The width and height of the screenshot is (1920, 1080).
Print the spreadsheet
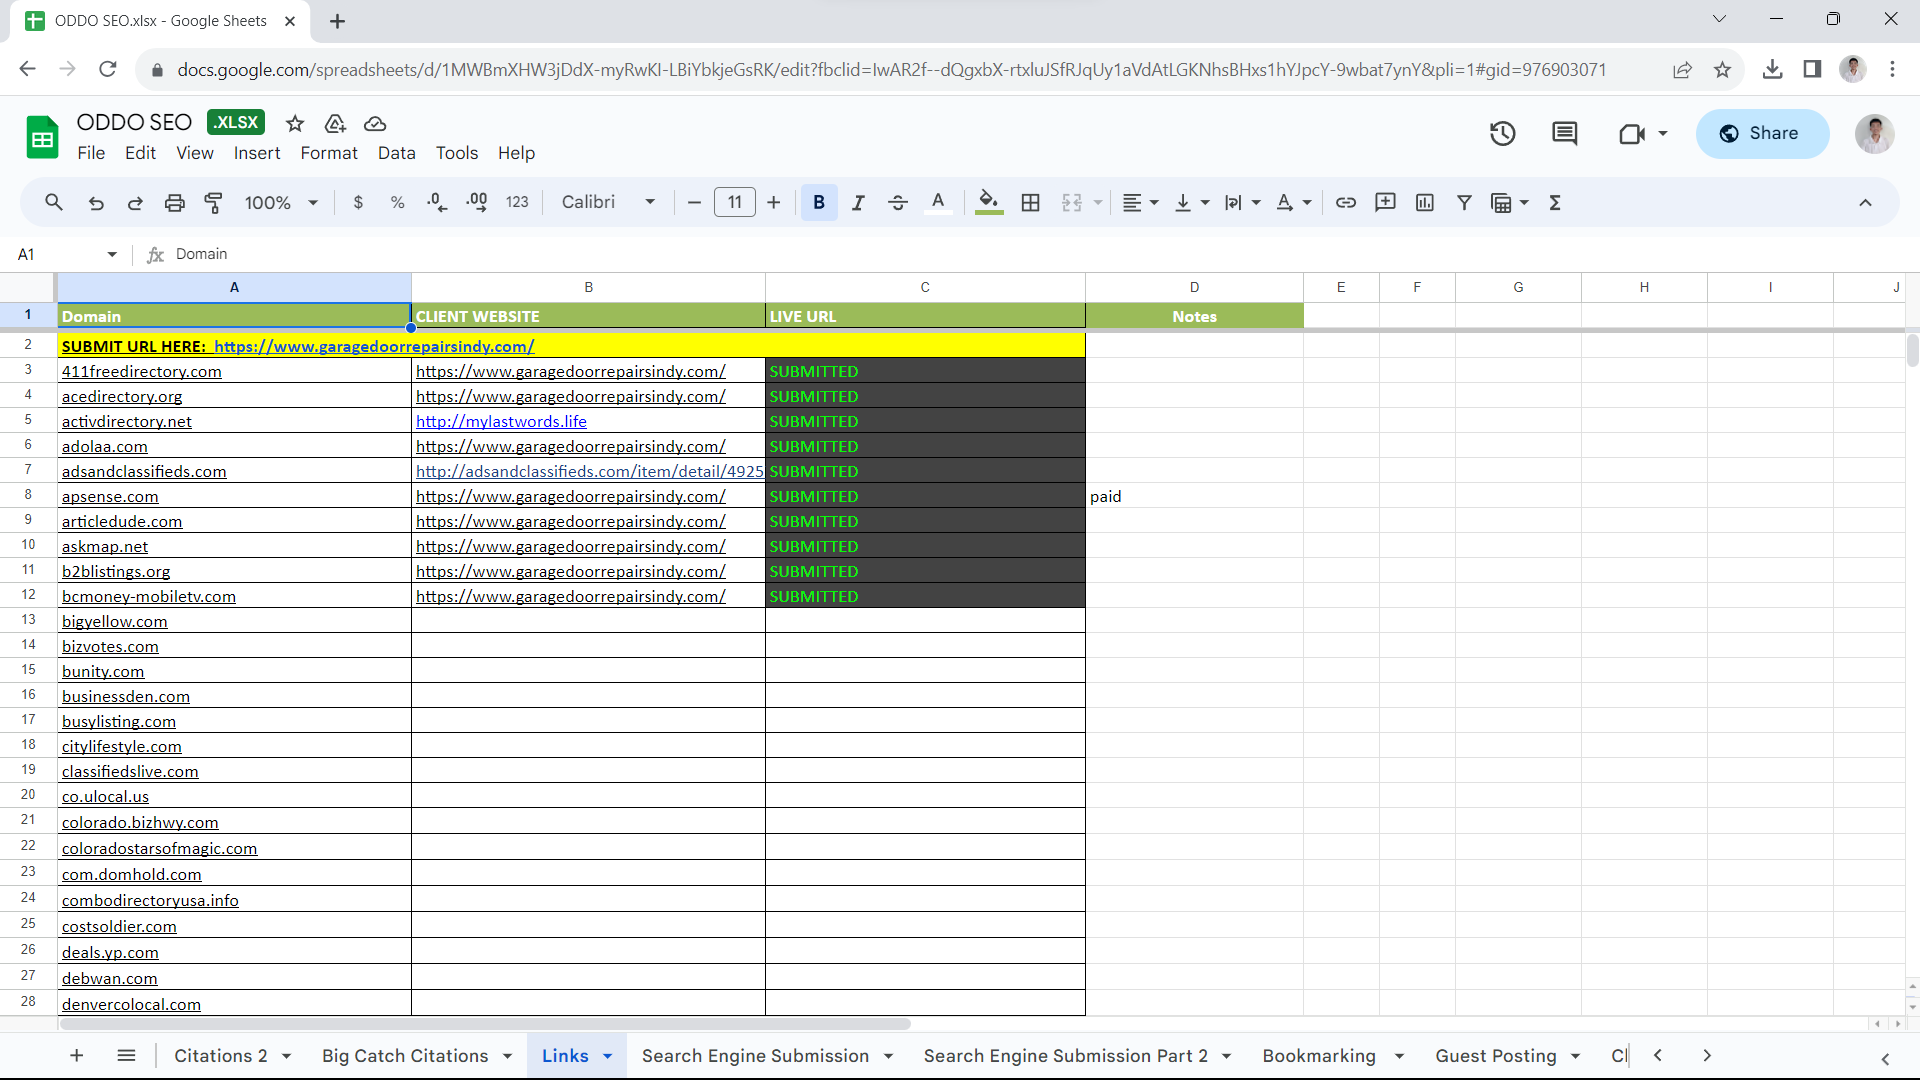click(175, 203)
